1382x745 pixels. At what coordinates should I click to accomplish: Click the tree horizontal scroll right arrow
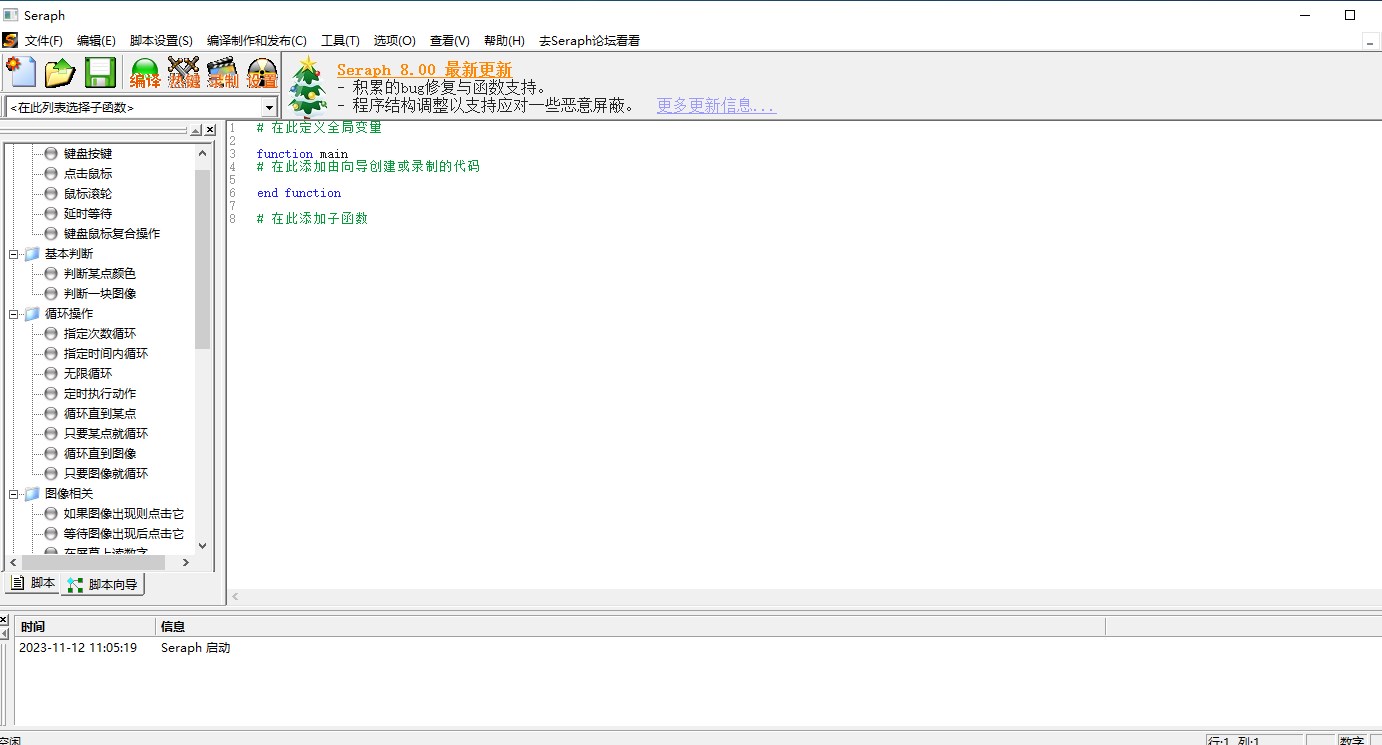186,563
